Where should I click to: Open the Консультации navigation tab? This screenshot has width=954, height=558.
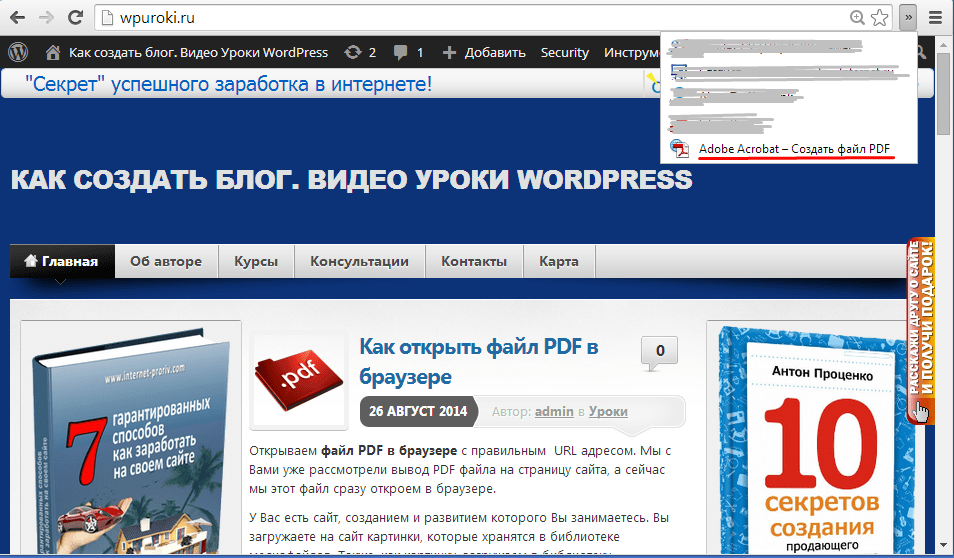click(359, 261)
